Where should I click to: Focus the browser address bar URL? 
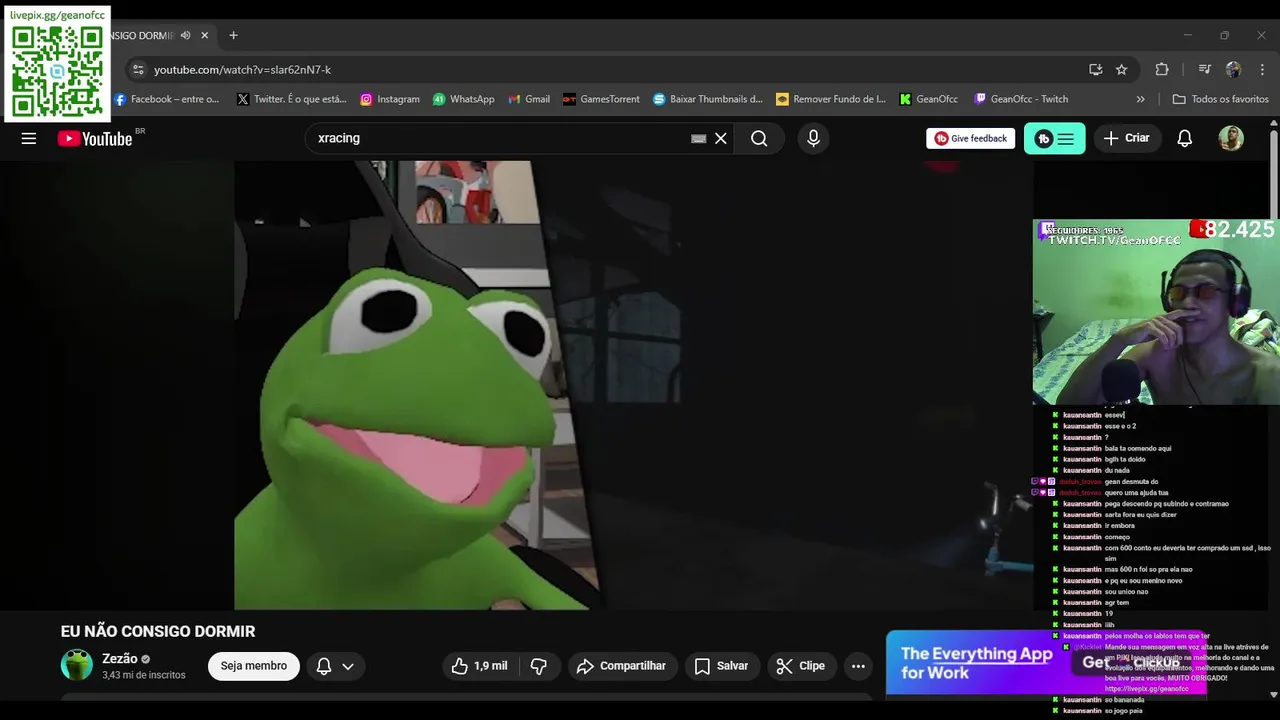point(243,70)
